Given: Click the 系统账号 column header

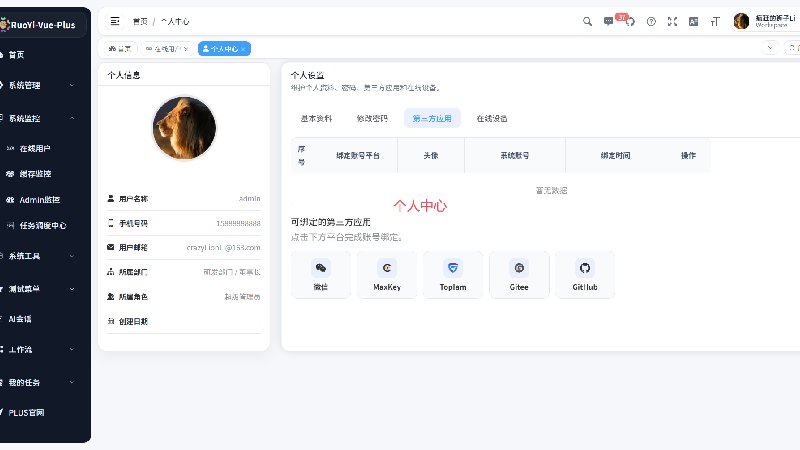Looking at the screenshot, I should [515, 156].
